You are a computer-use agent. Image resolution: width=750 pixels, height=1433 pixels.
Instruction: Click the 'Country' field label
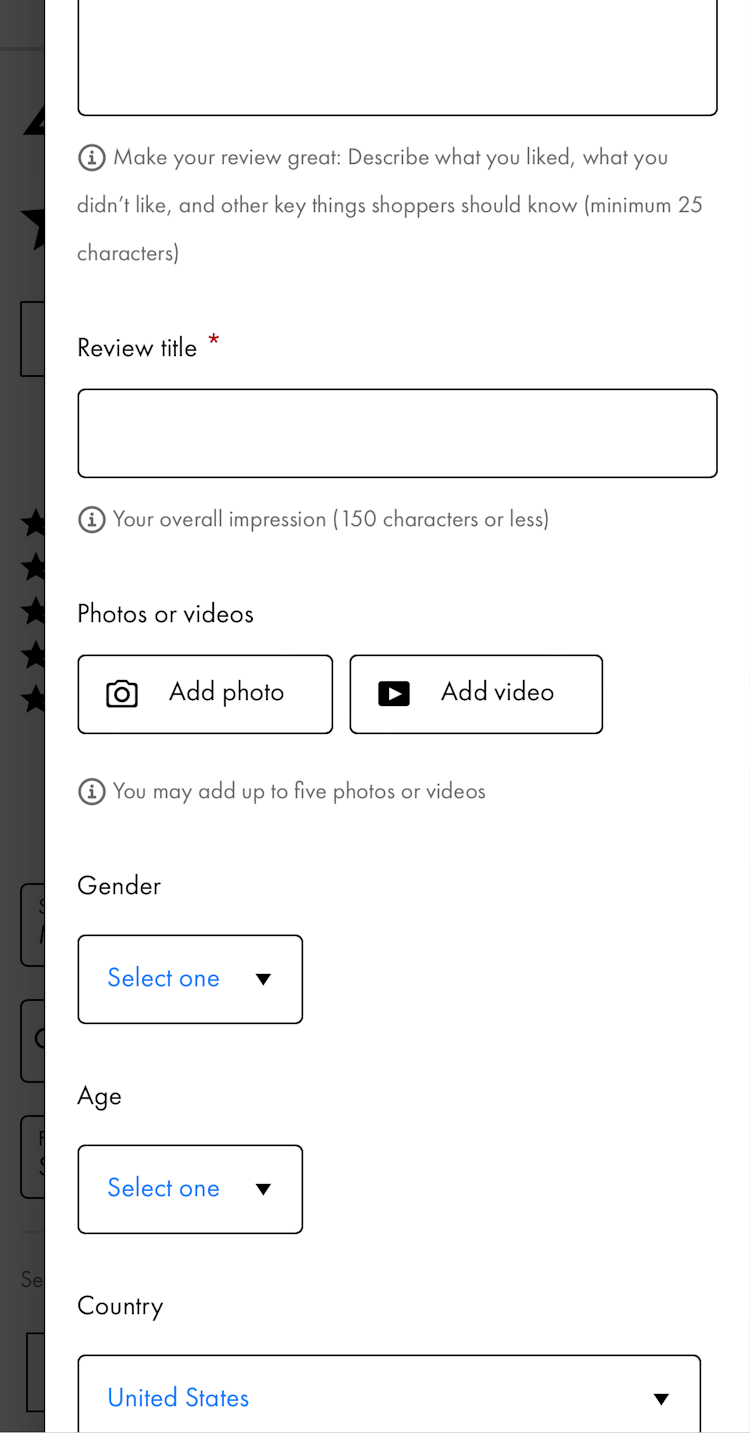click(120, 1306)
